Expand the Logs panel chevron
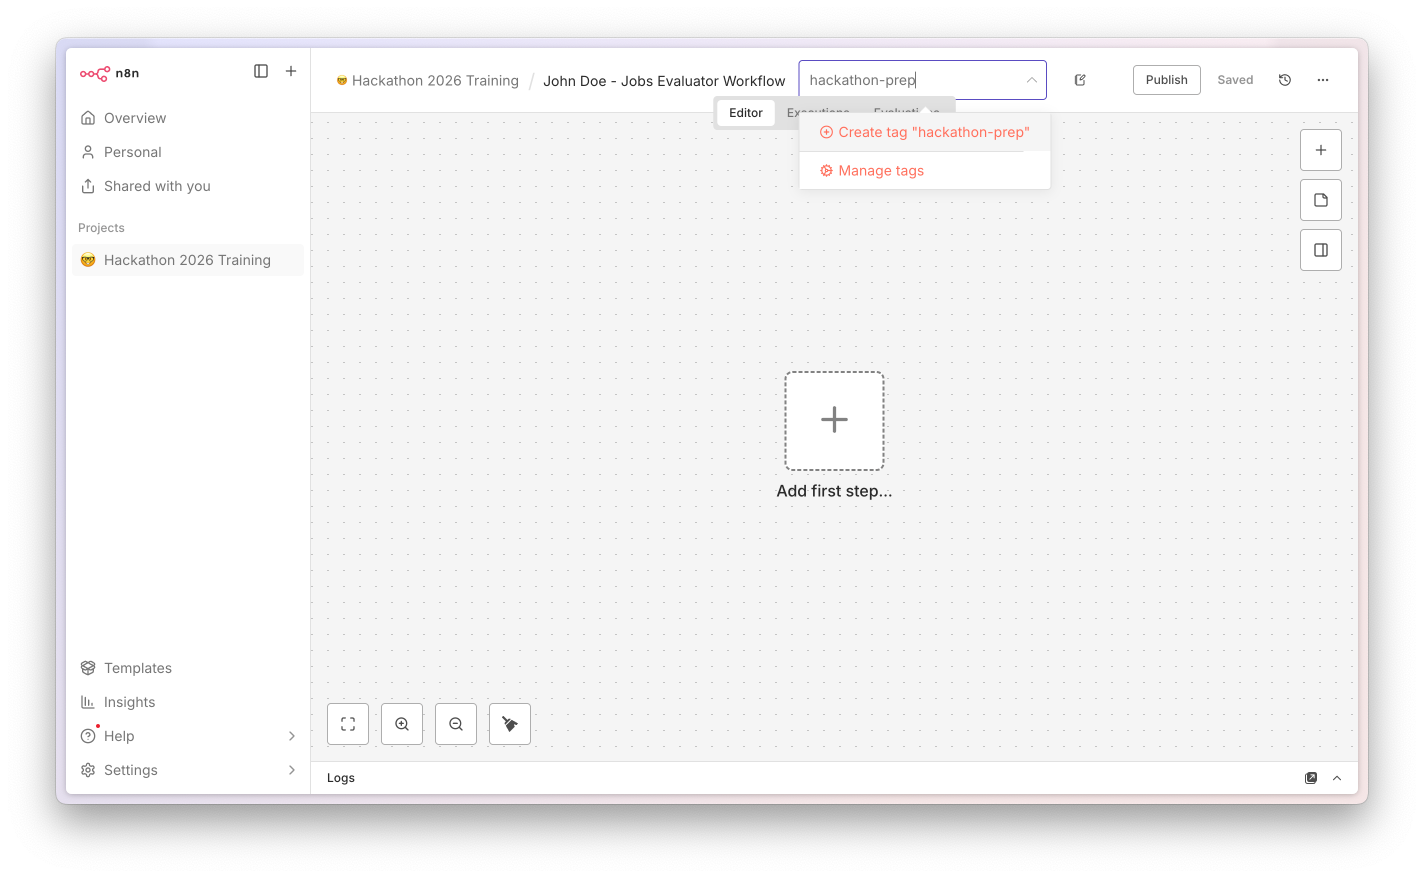 (x=1337, y=778)
